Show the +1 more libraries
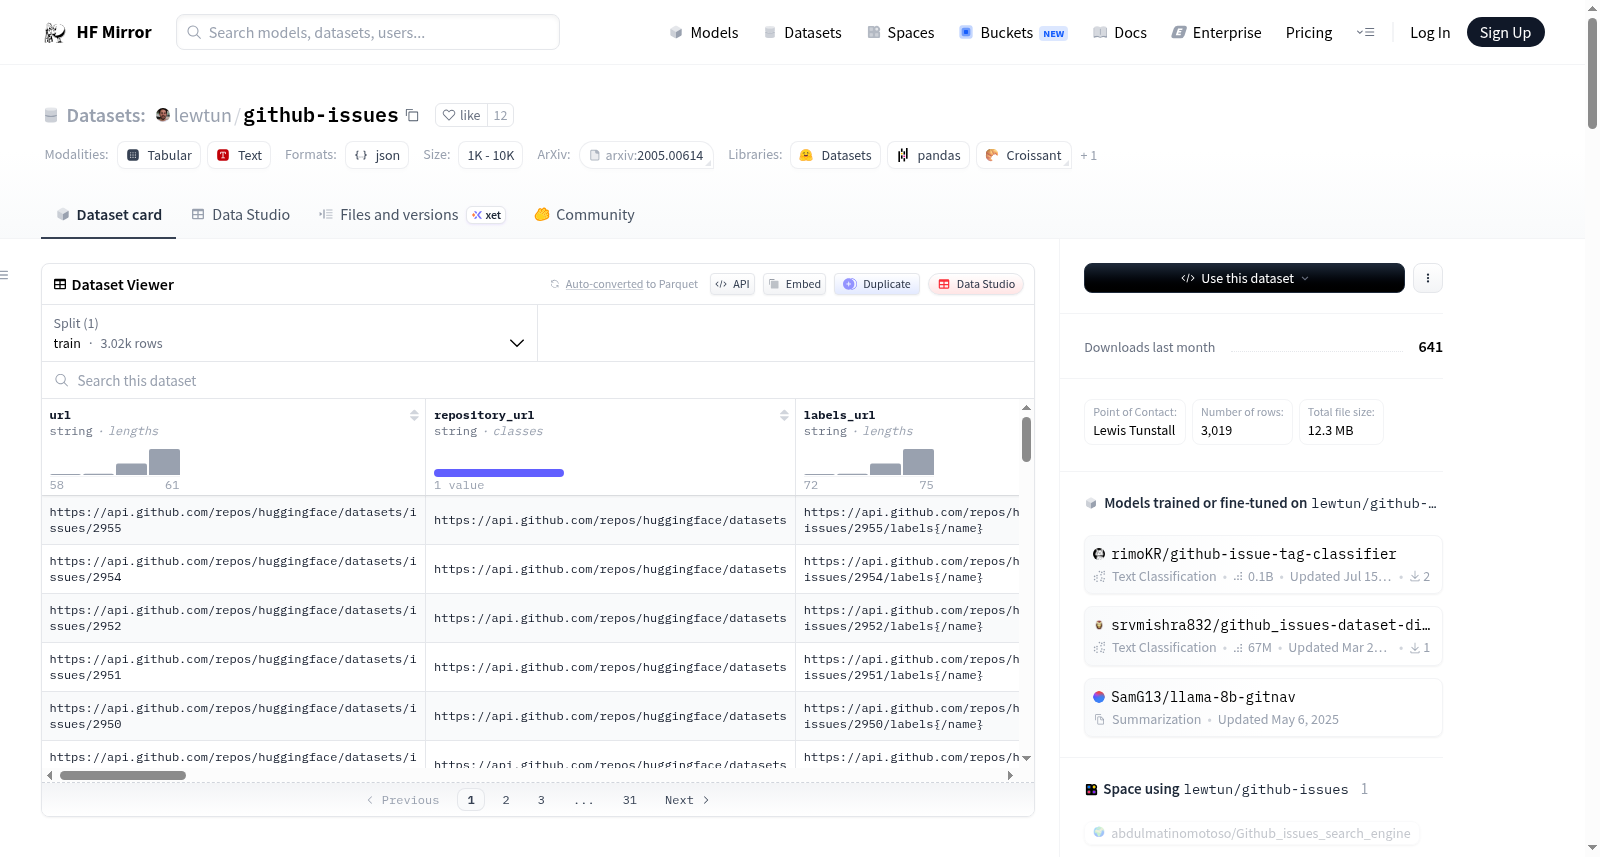The width and height of the screenshot is (1600, 857). [x=1089, y=155]
